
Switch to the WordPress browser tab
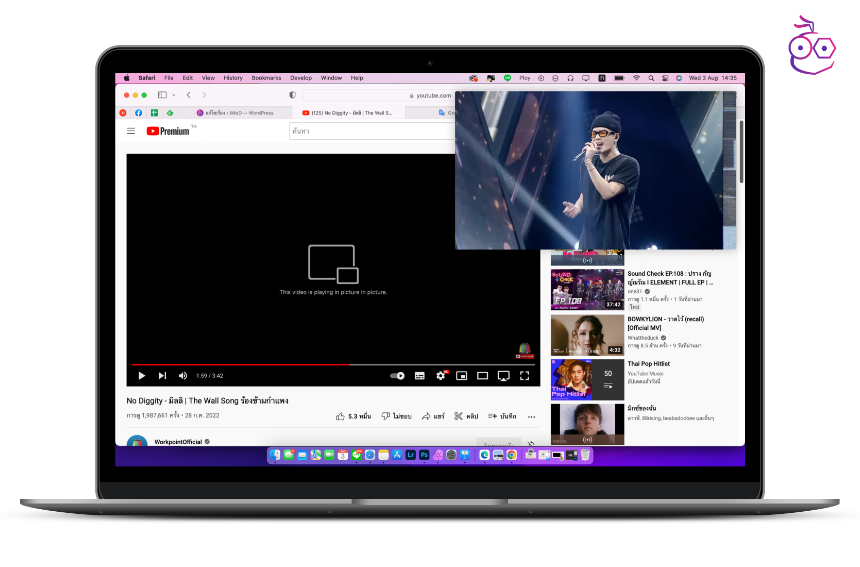(x=236, y=113)
